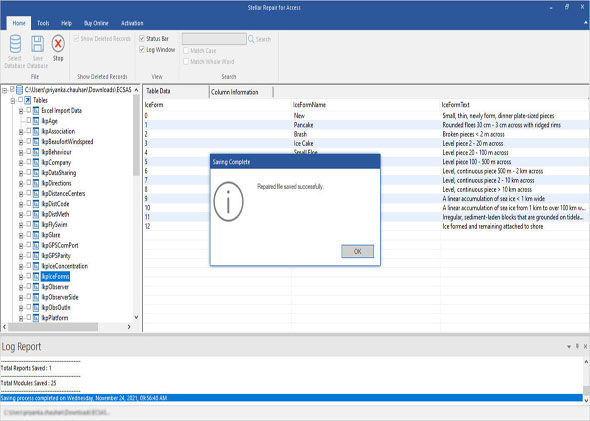Click the Select Database icon

15,44
